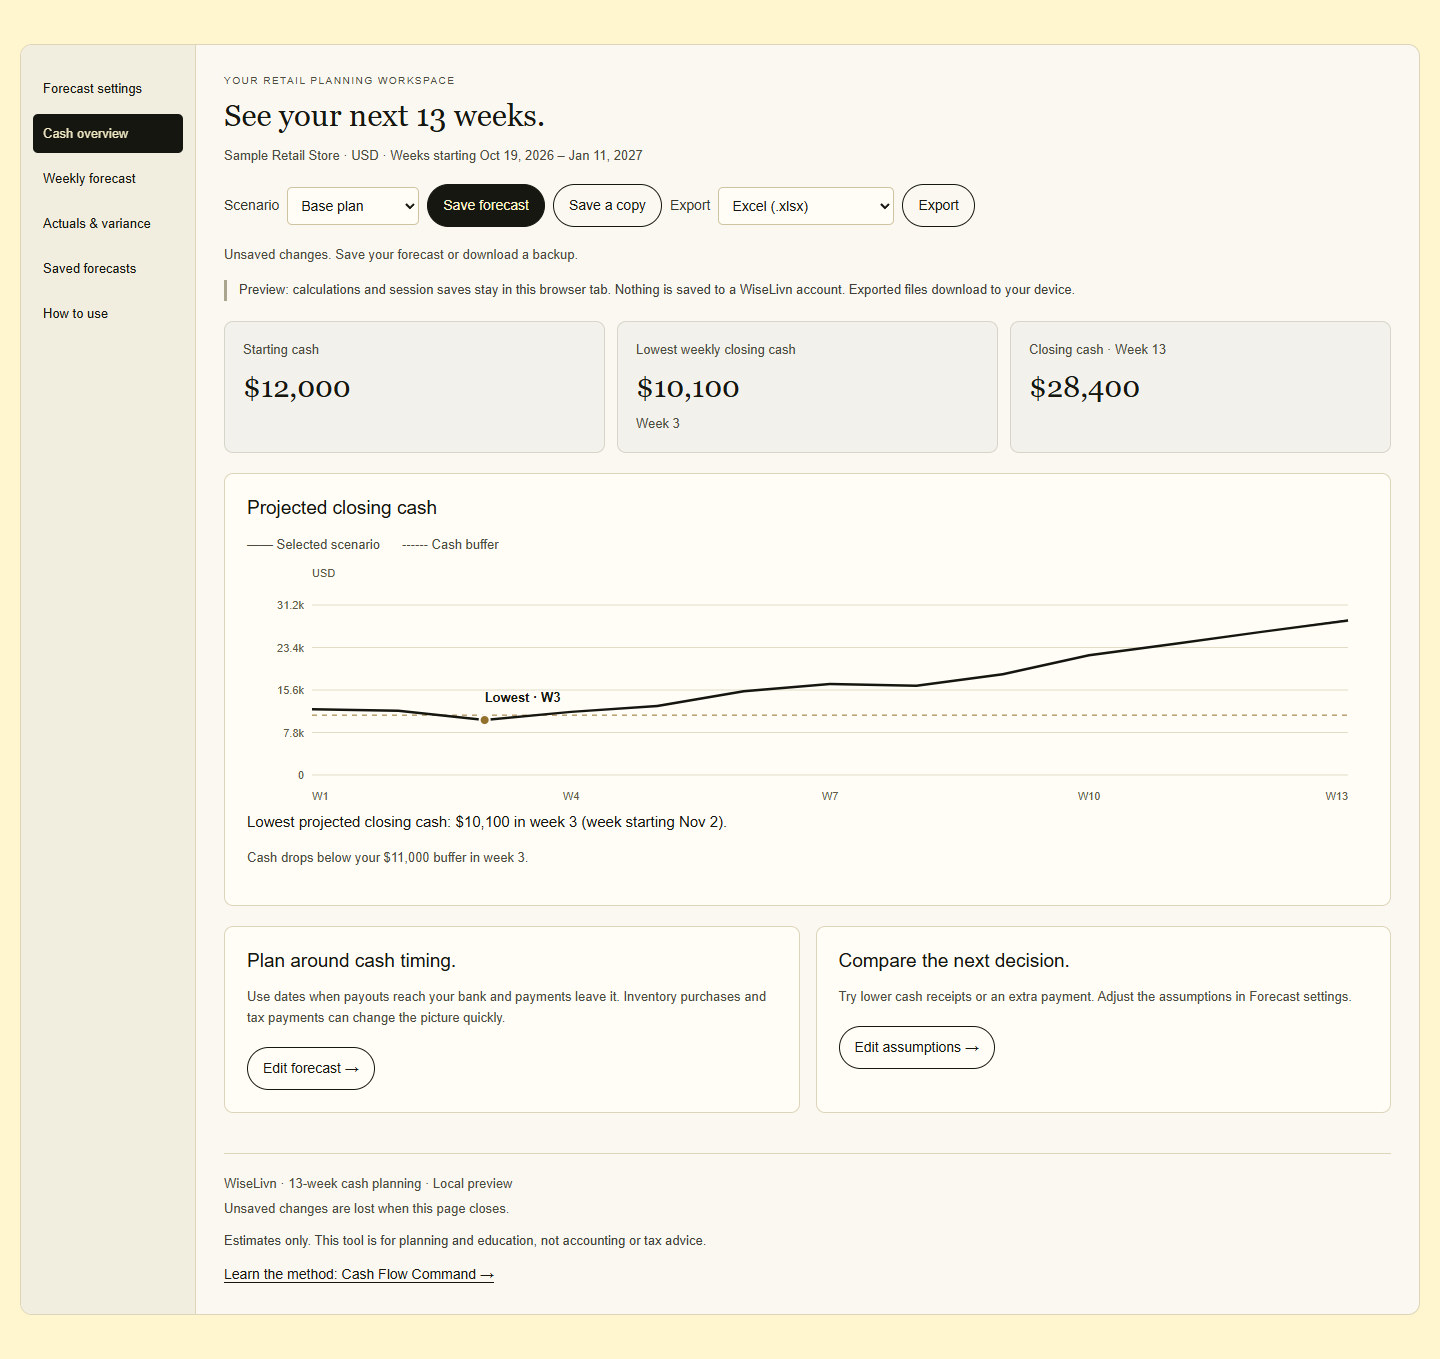Open Actuals & variance in the sidebar
The width and height of the screenshot is (1440, 1359).
click(x=108, y=224)
